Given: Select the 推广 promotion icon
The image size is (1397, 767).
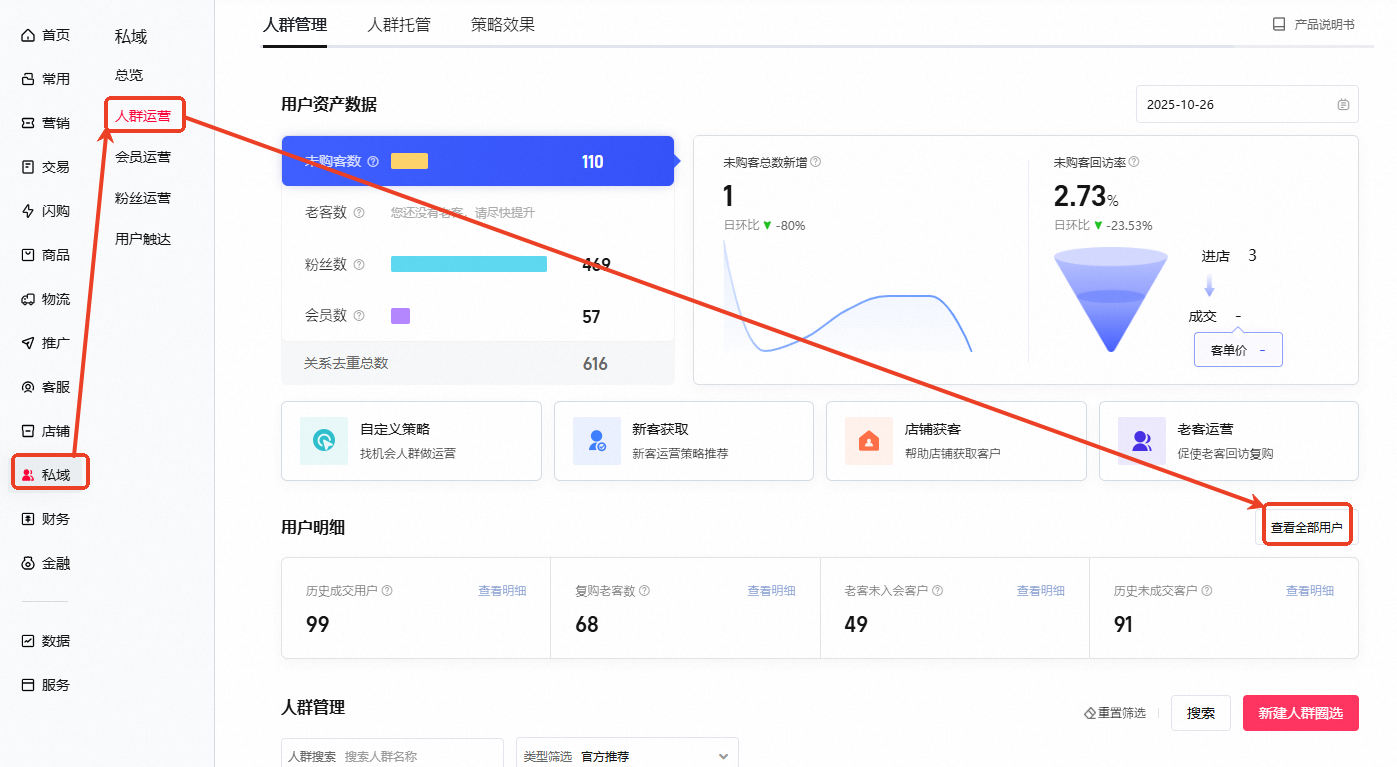Looking at the screenshot, I should pos(28,343).
